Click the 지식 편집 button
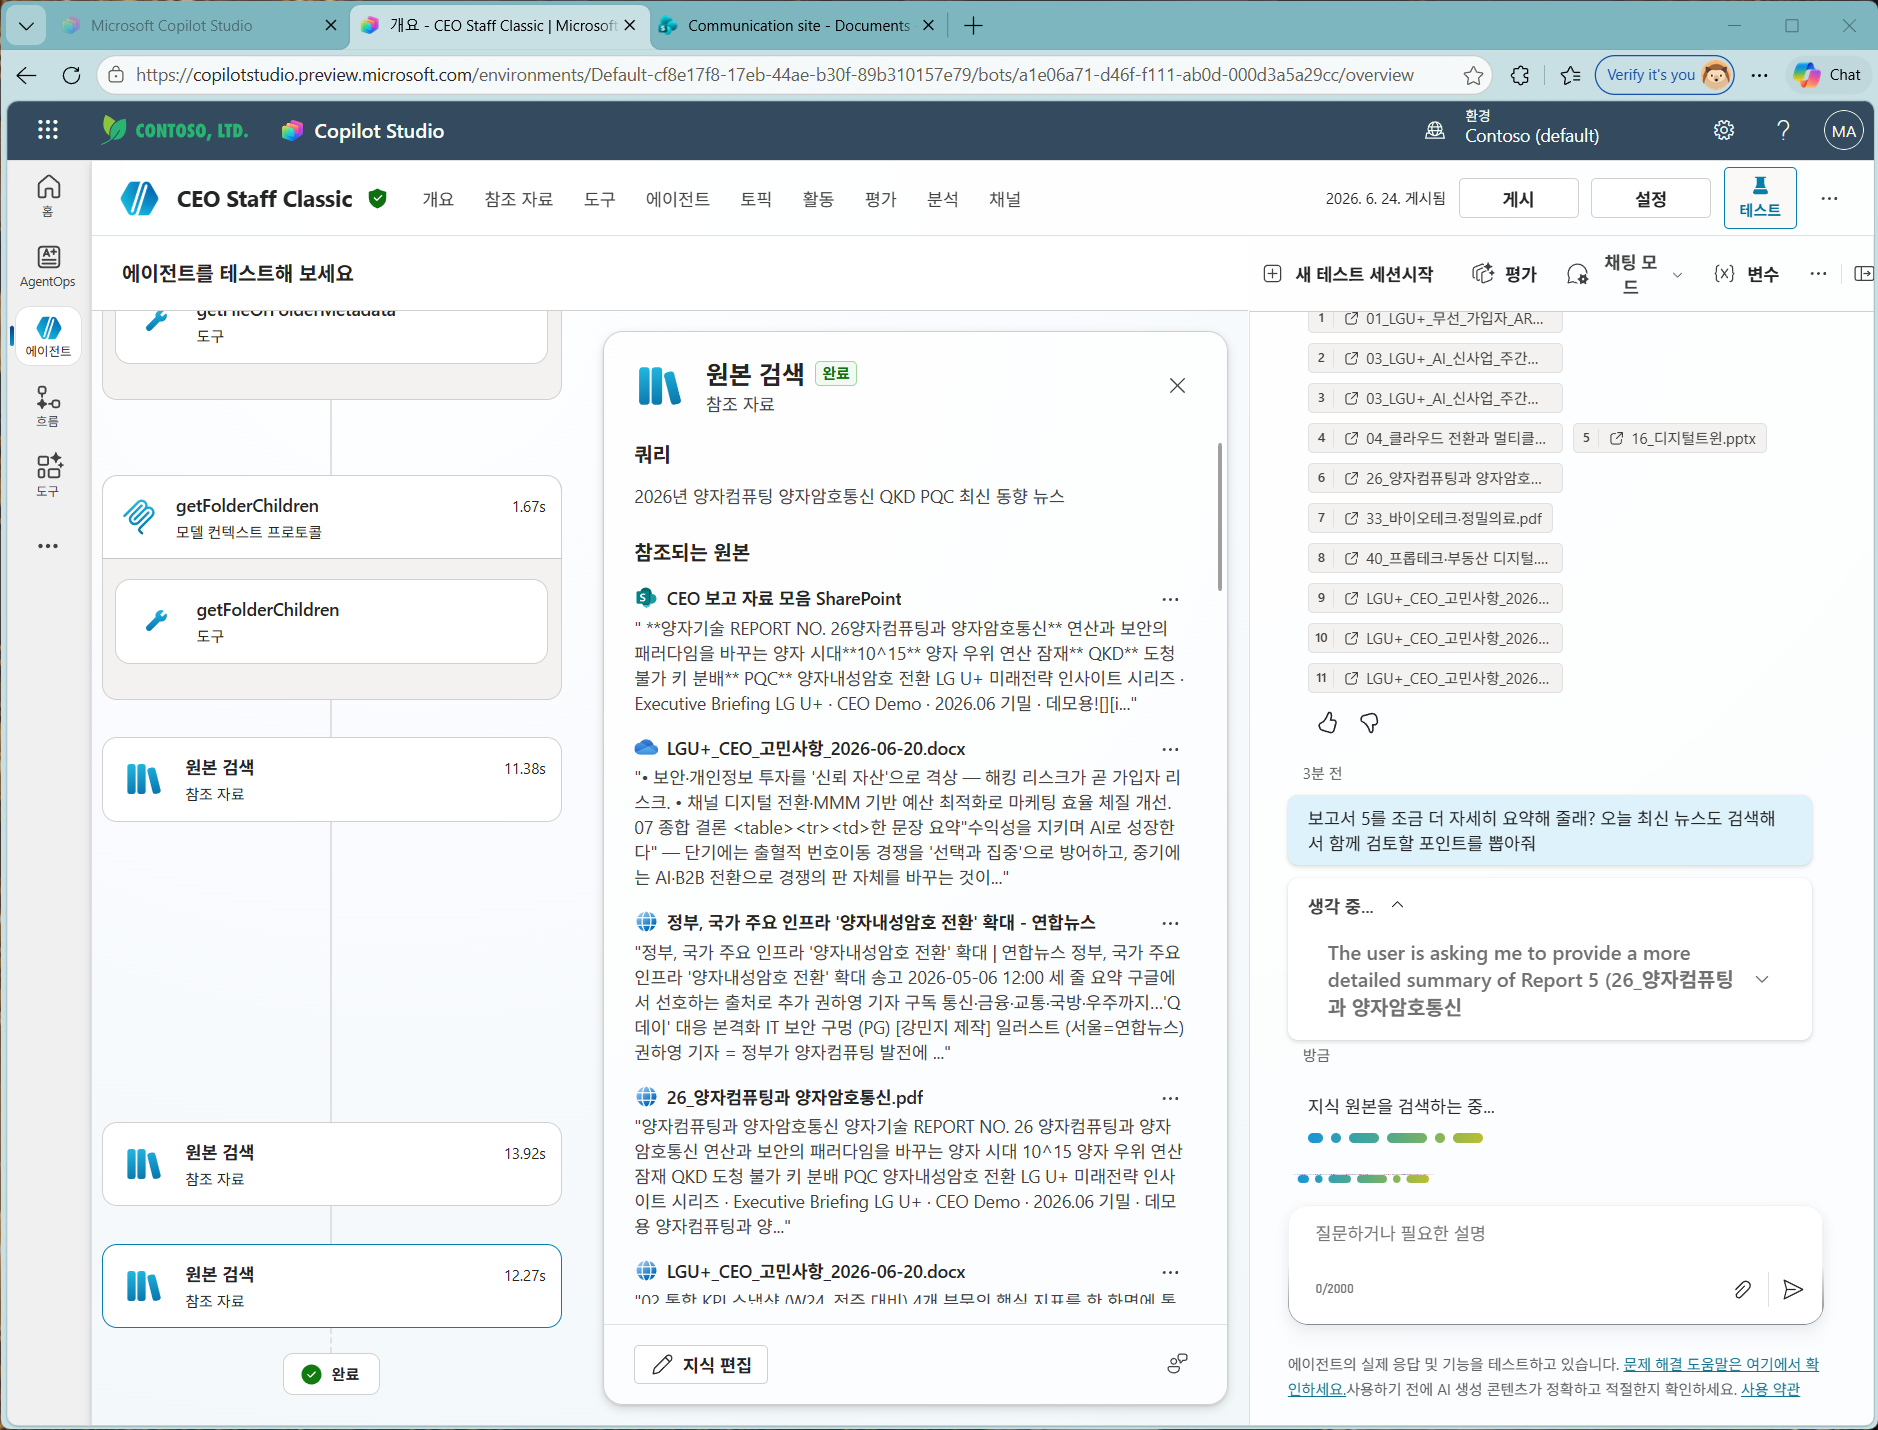 click(701, 1365)
